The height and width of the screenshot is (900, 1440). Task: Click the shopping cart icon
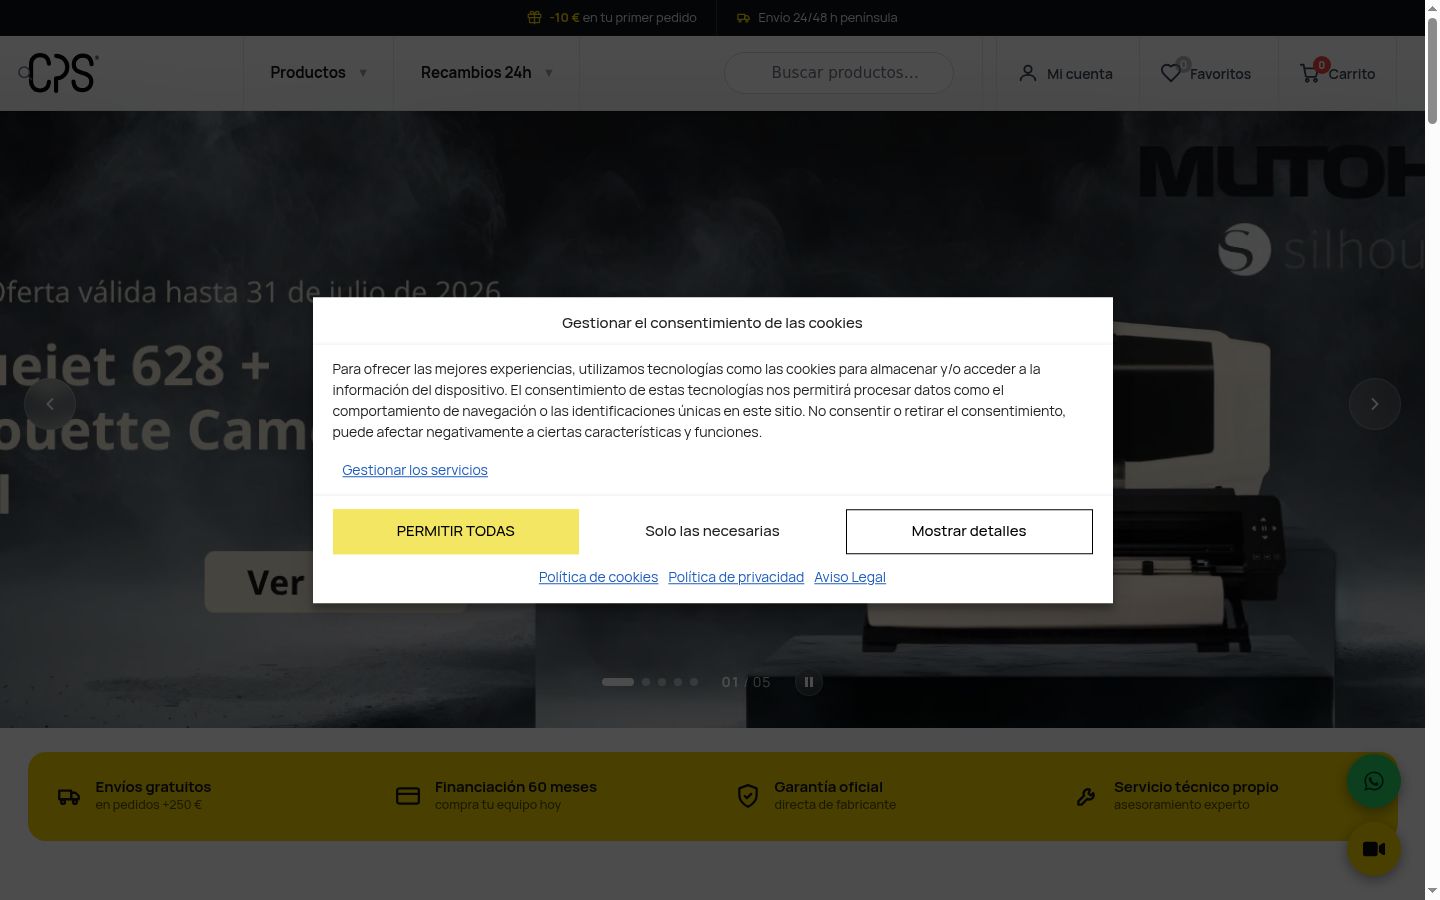click(x=1310, y=73)
